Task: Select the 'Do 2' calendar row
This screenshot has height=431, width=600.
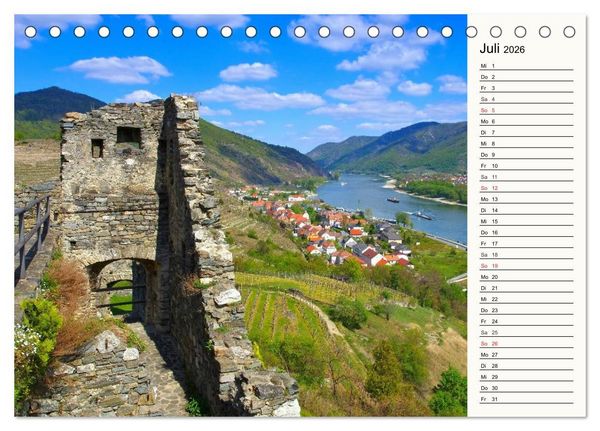Action: [x=527, y=77]
